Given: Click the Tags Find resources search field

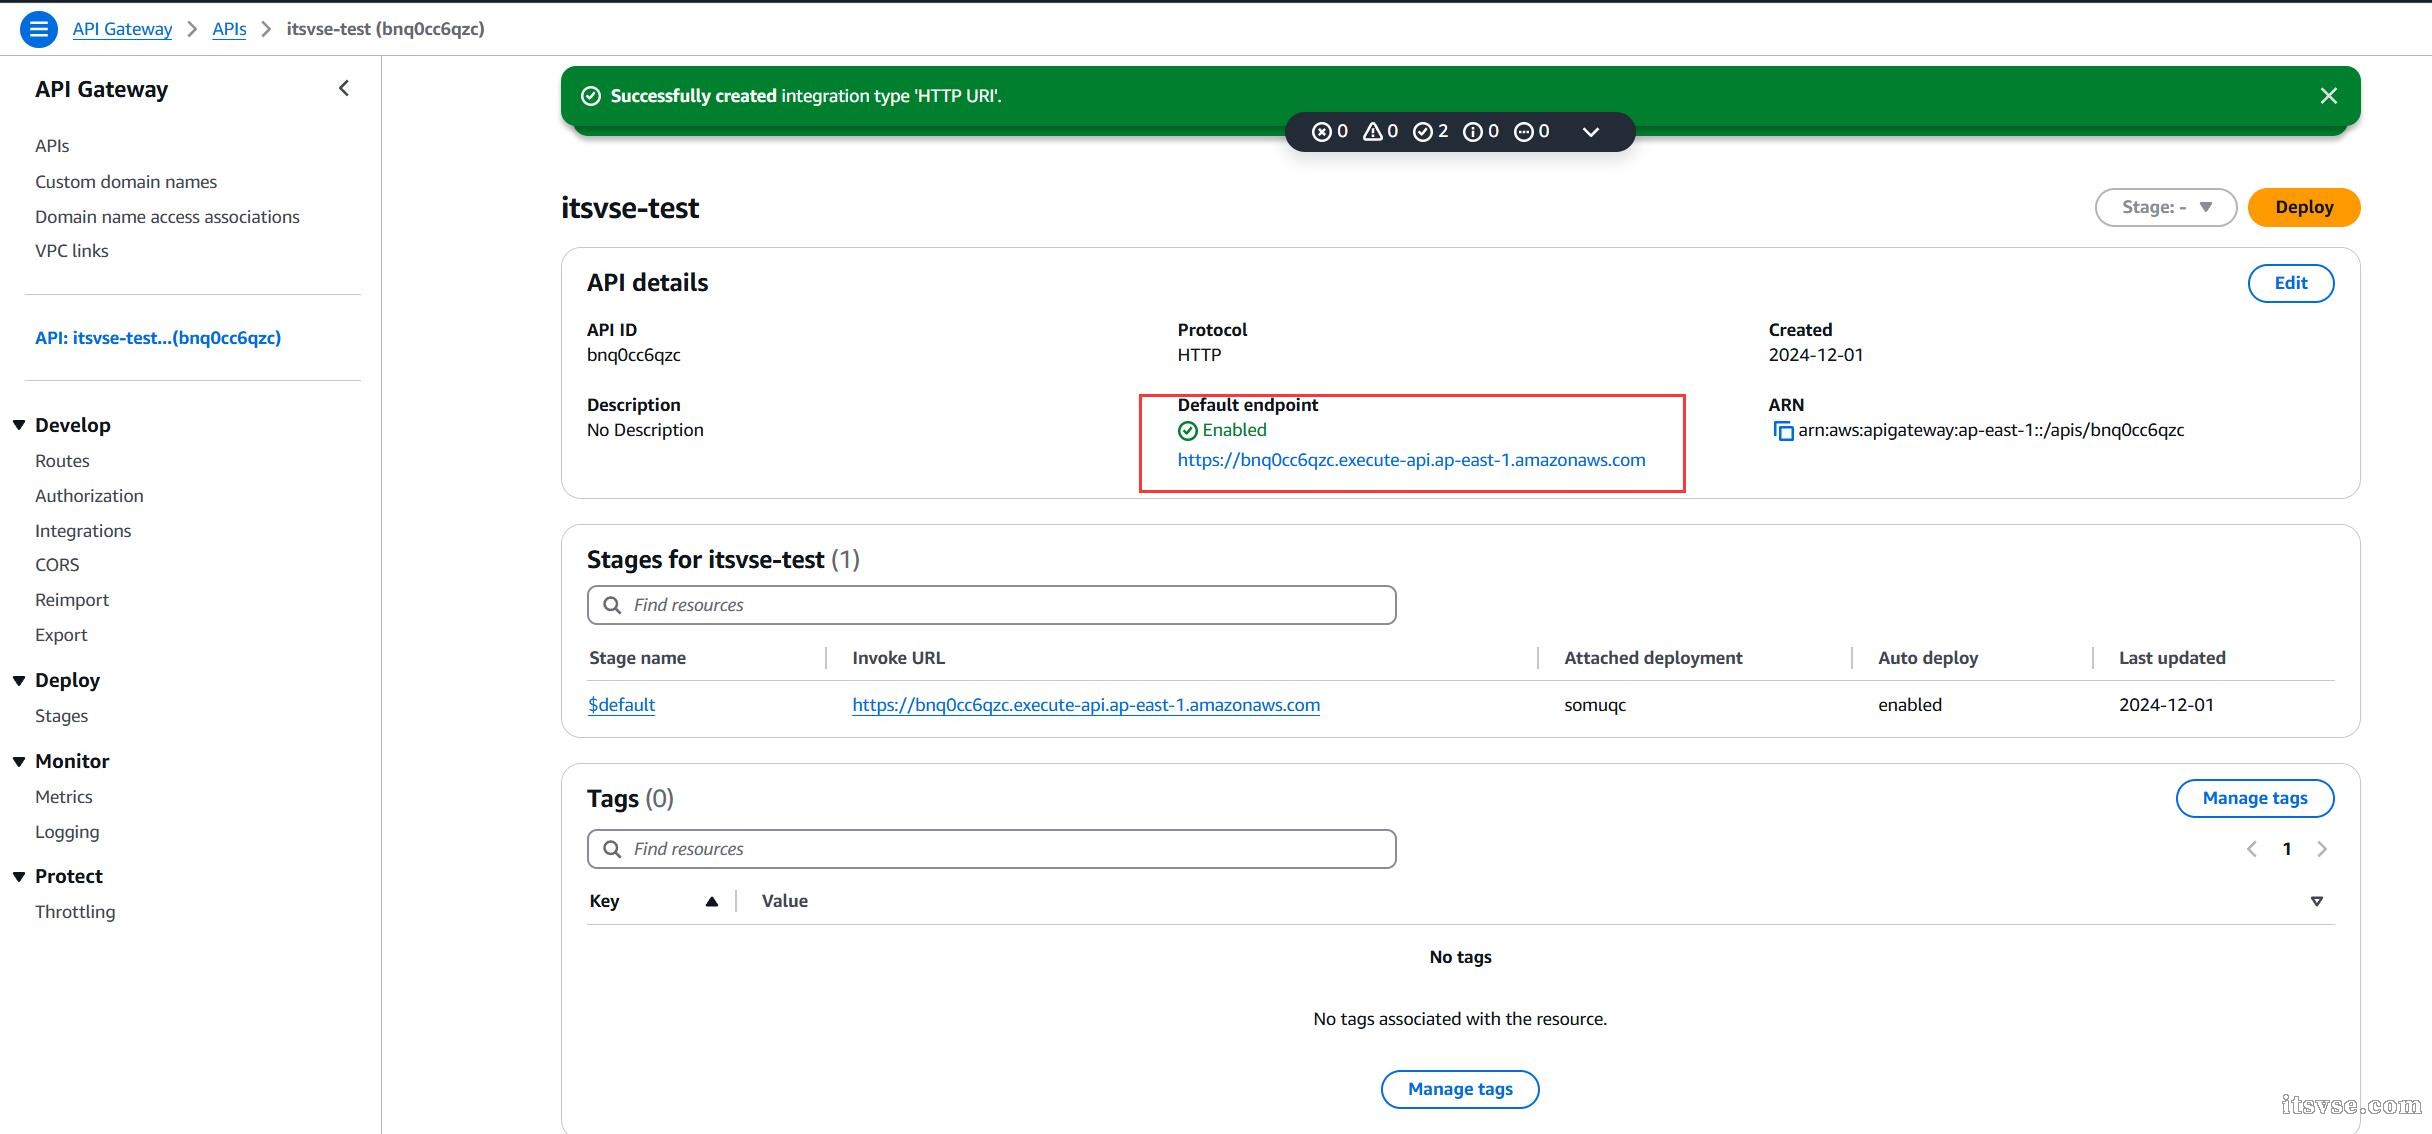Looking at the screenshot, I should (x=991, y=849).
